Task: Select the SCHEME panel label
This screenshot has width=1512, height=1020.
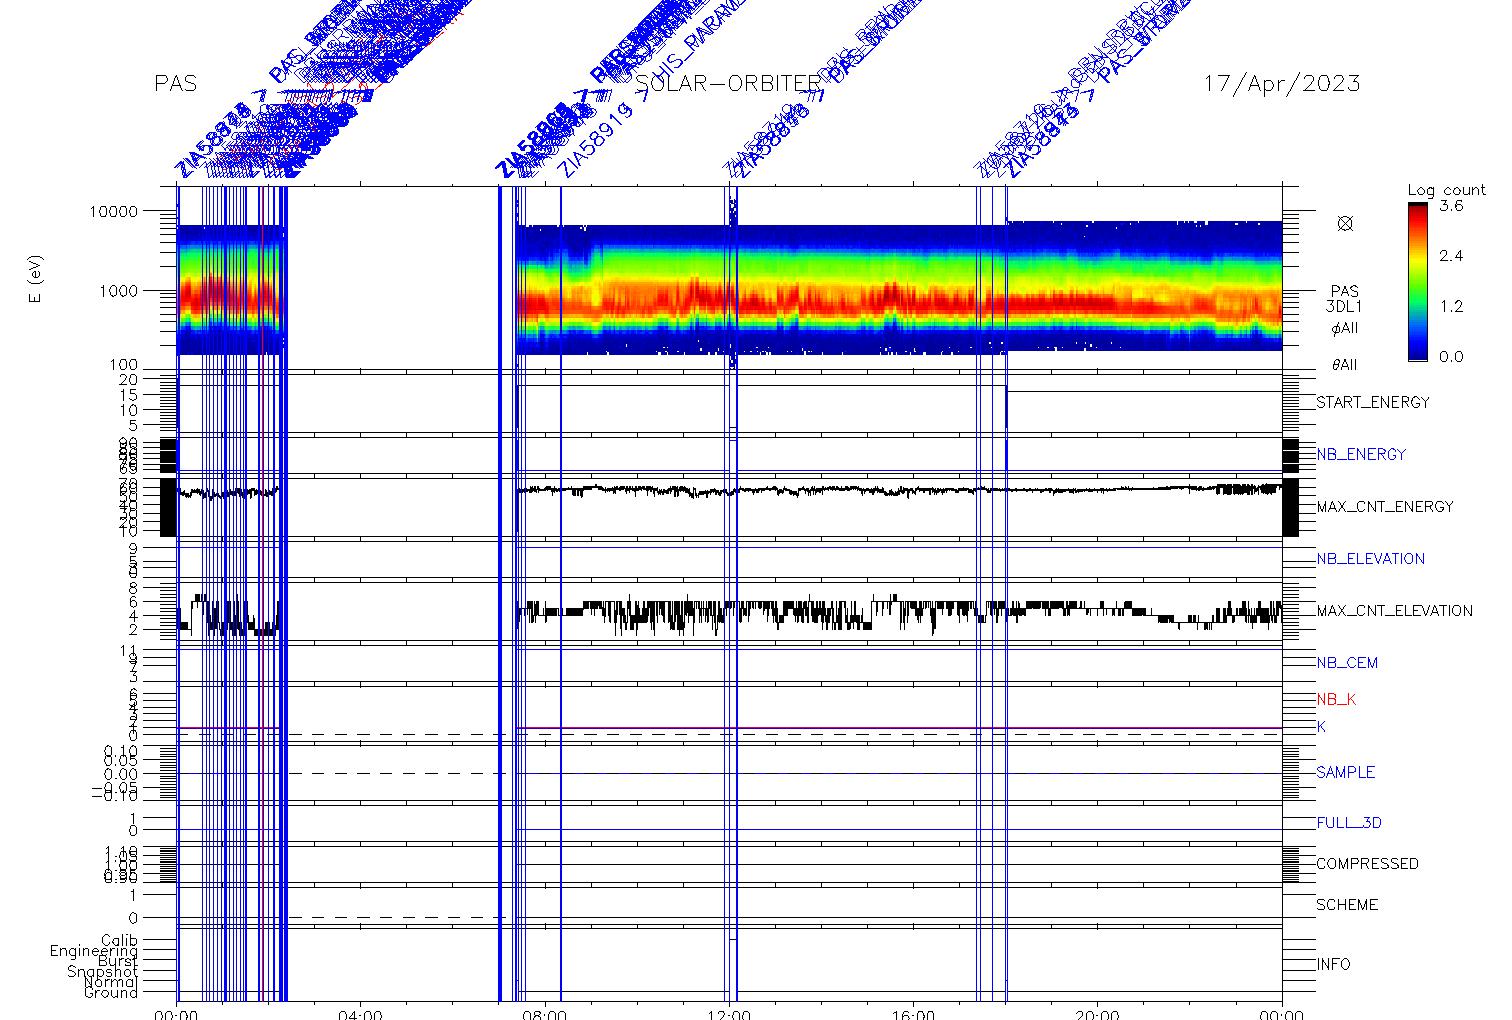Action: (1347, 905)
